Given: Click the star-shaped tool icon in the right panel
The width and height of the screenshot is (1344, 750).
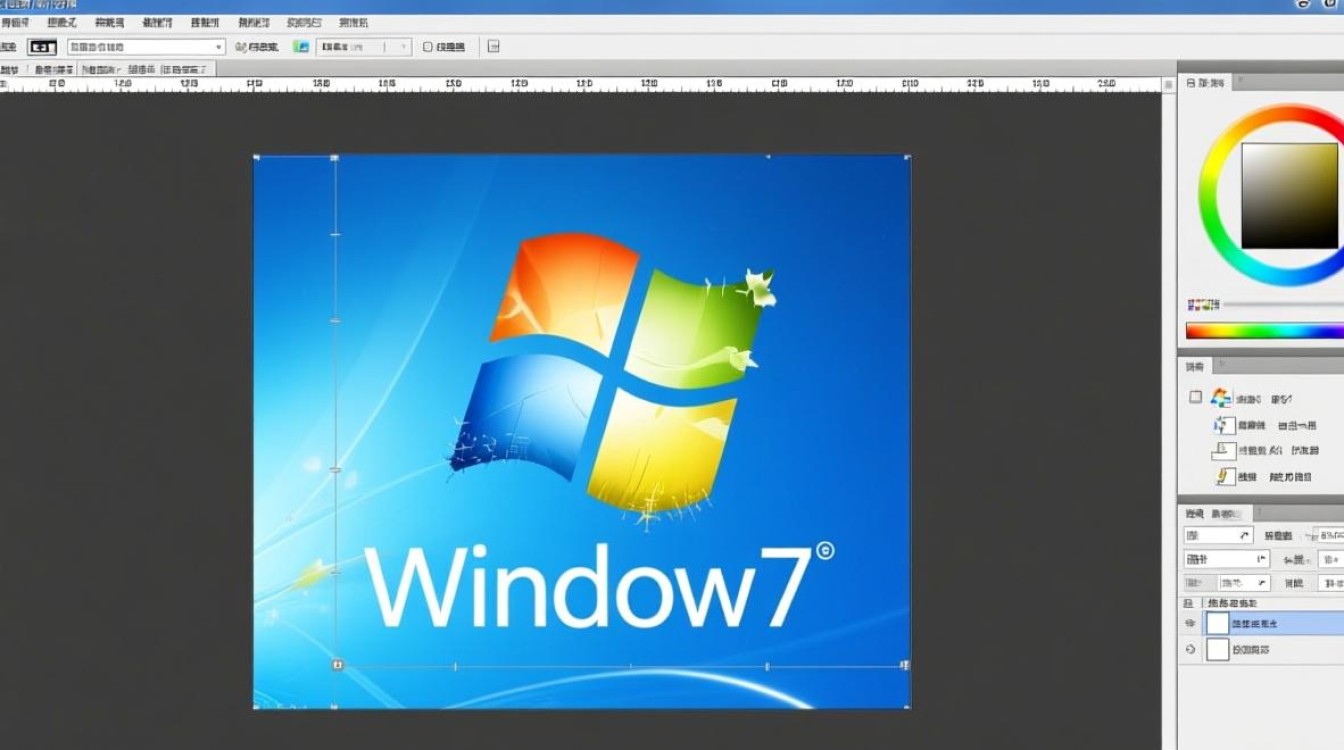Looking at the screenshot, I should tap(1222, 423).
